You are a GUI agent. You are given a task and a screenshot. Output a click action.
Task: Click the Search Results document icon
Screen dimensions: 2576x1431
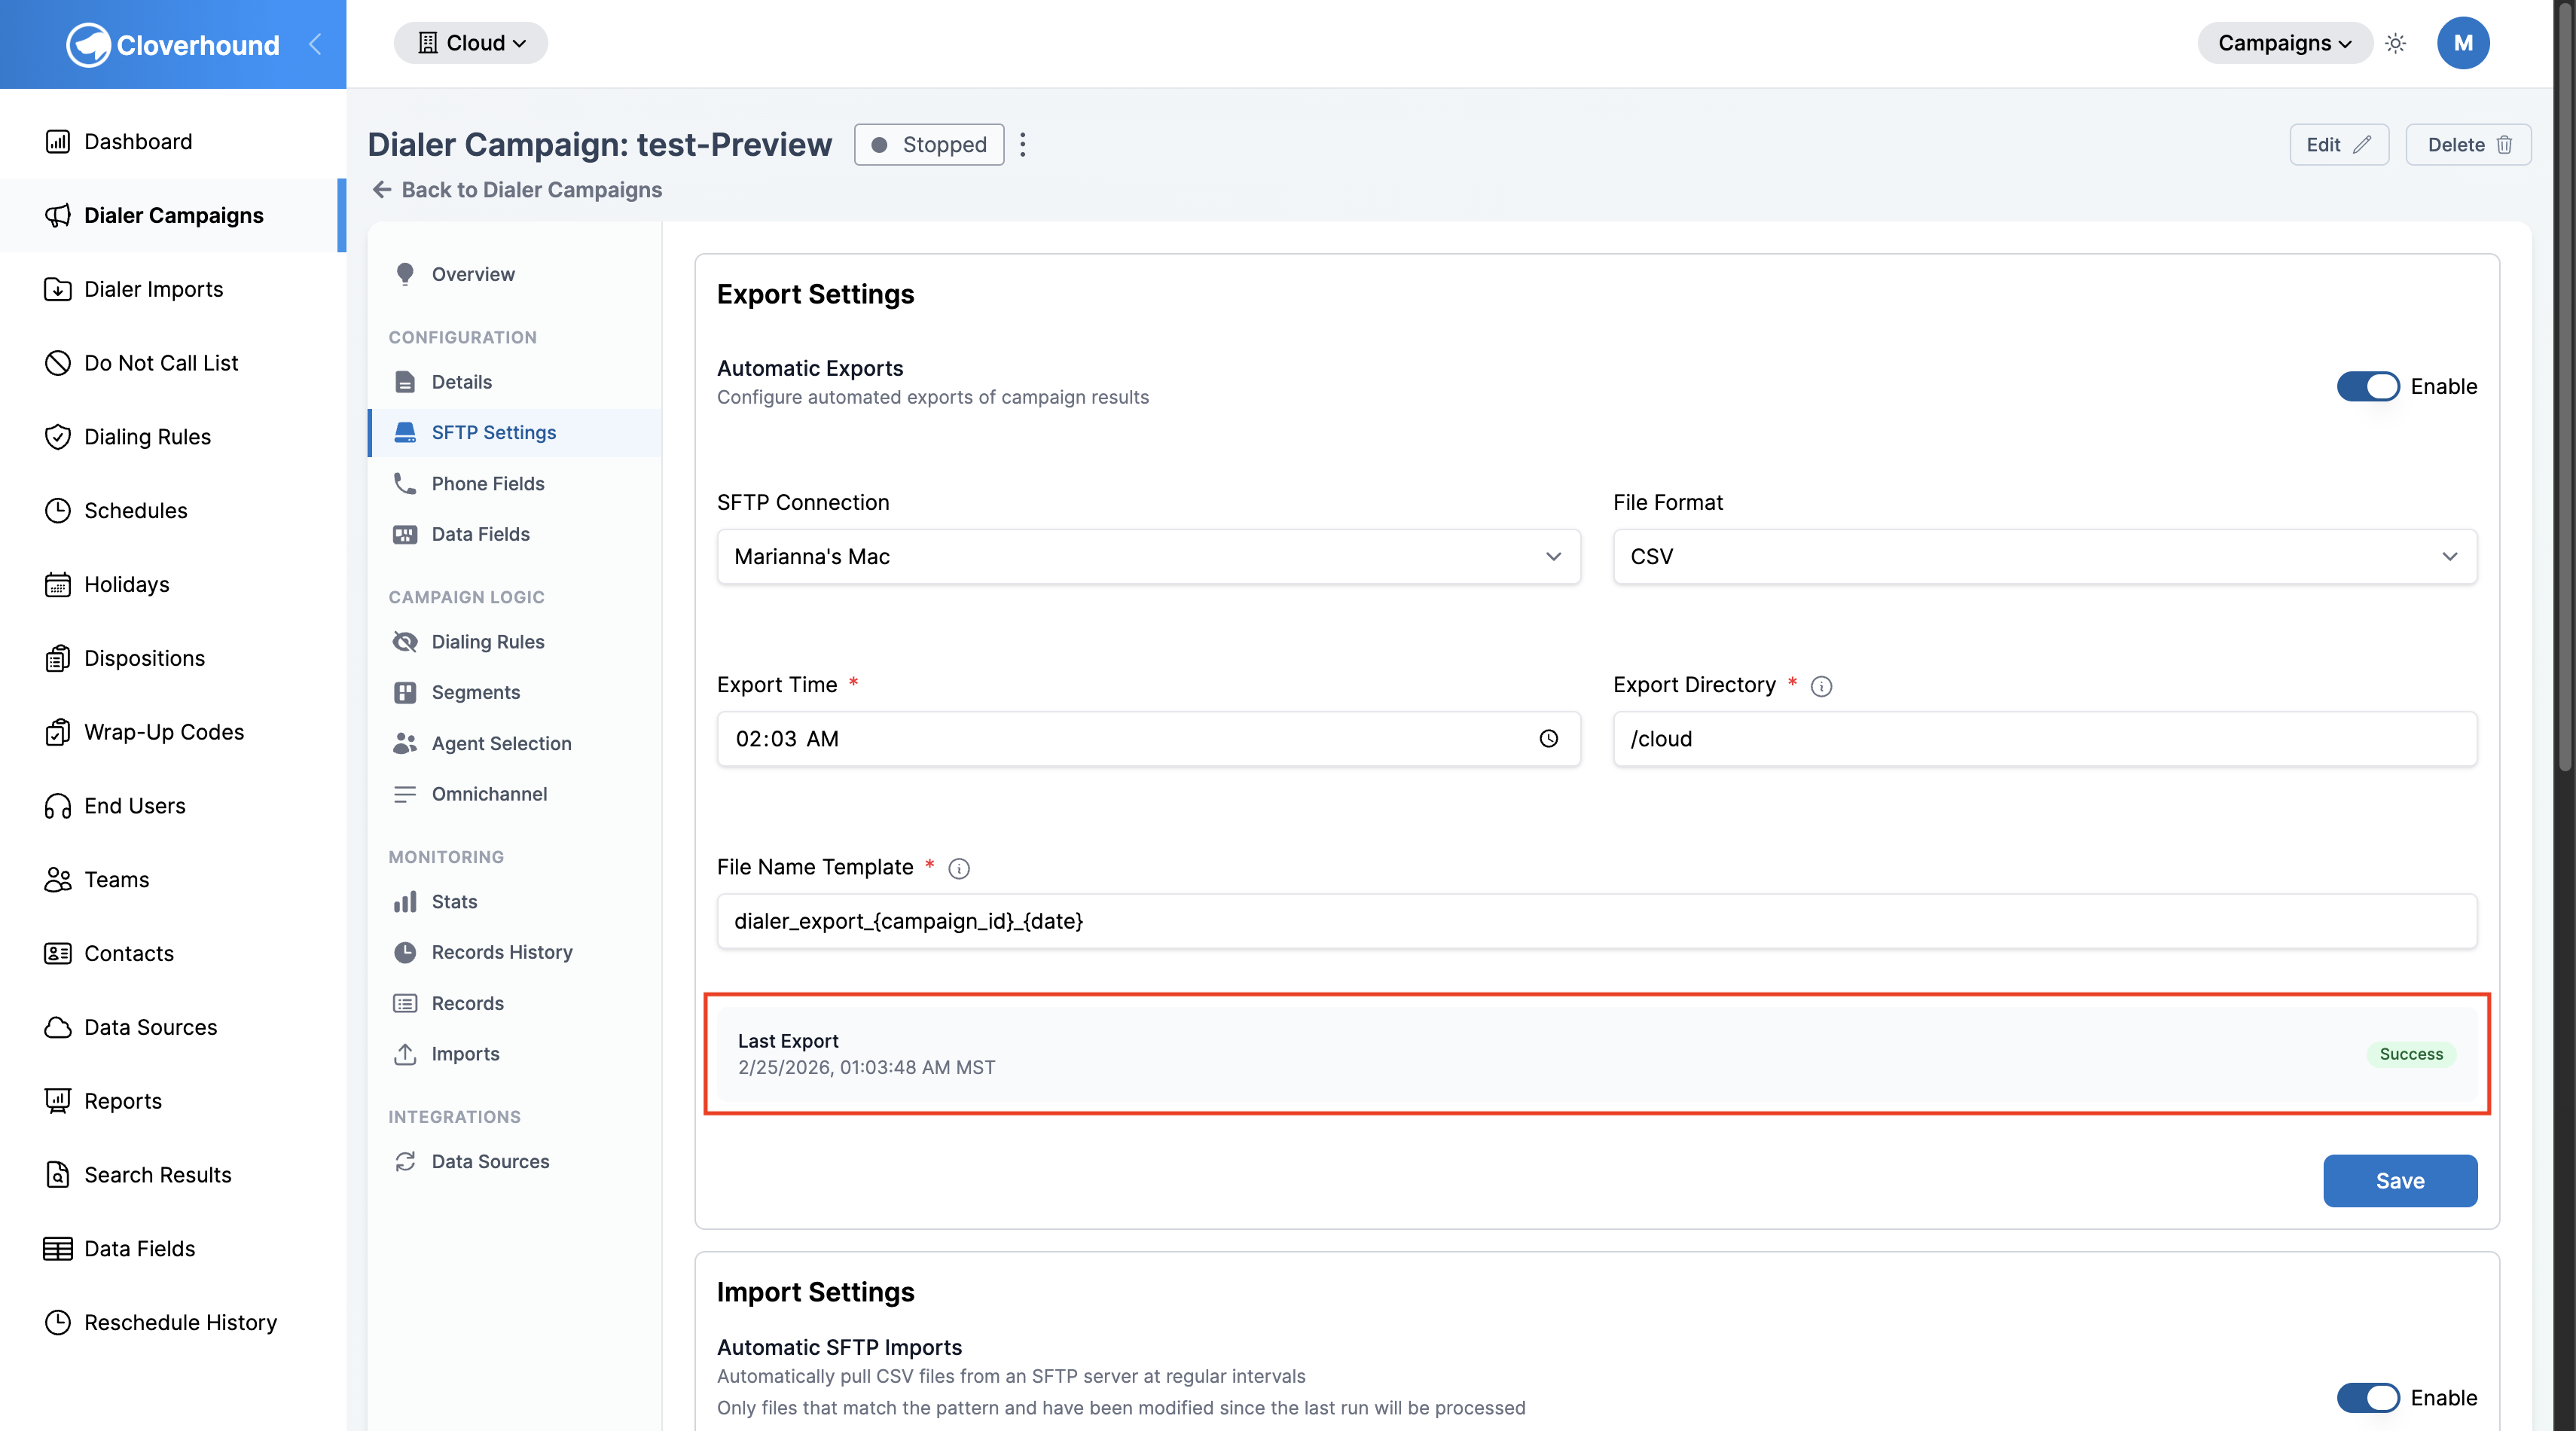point(58,1175)
